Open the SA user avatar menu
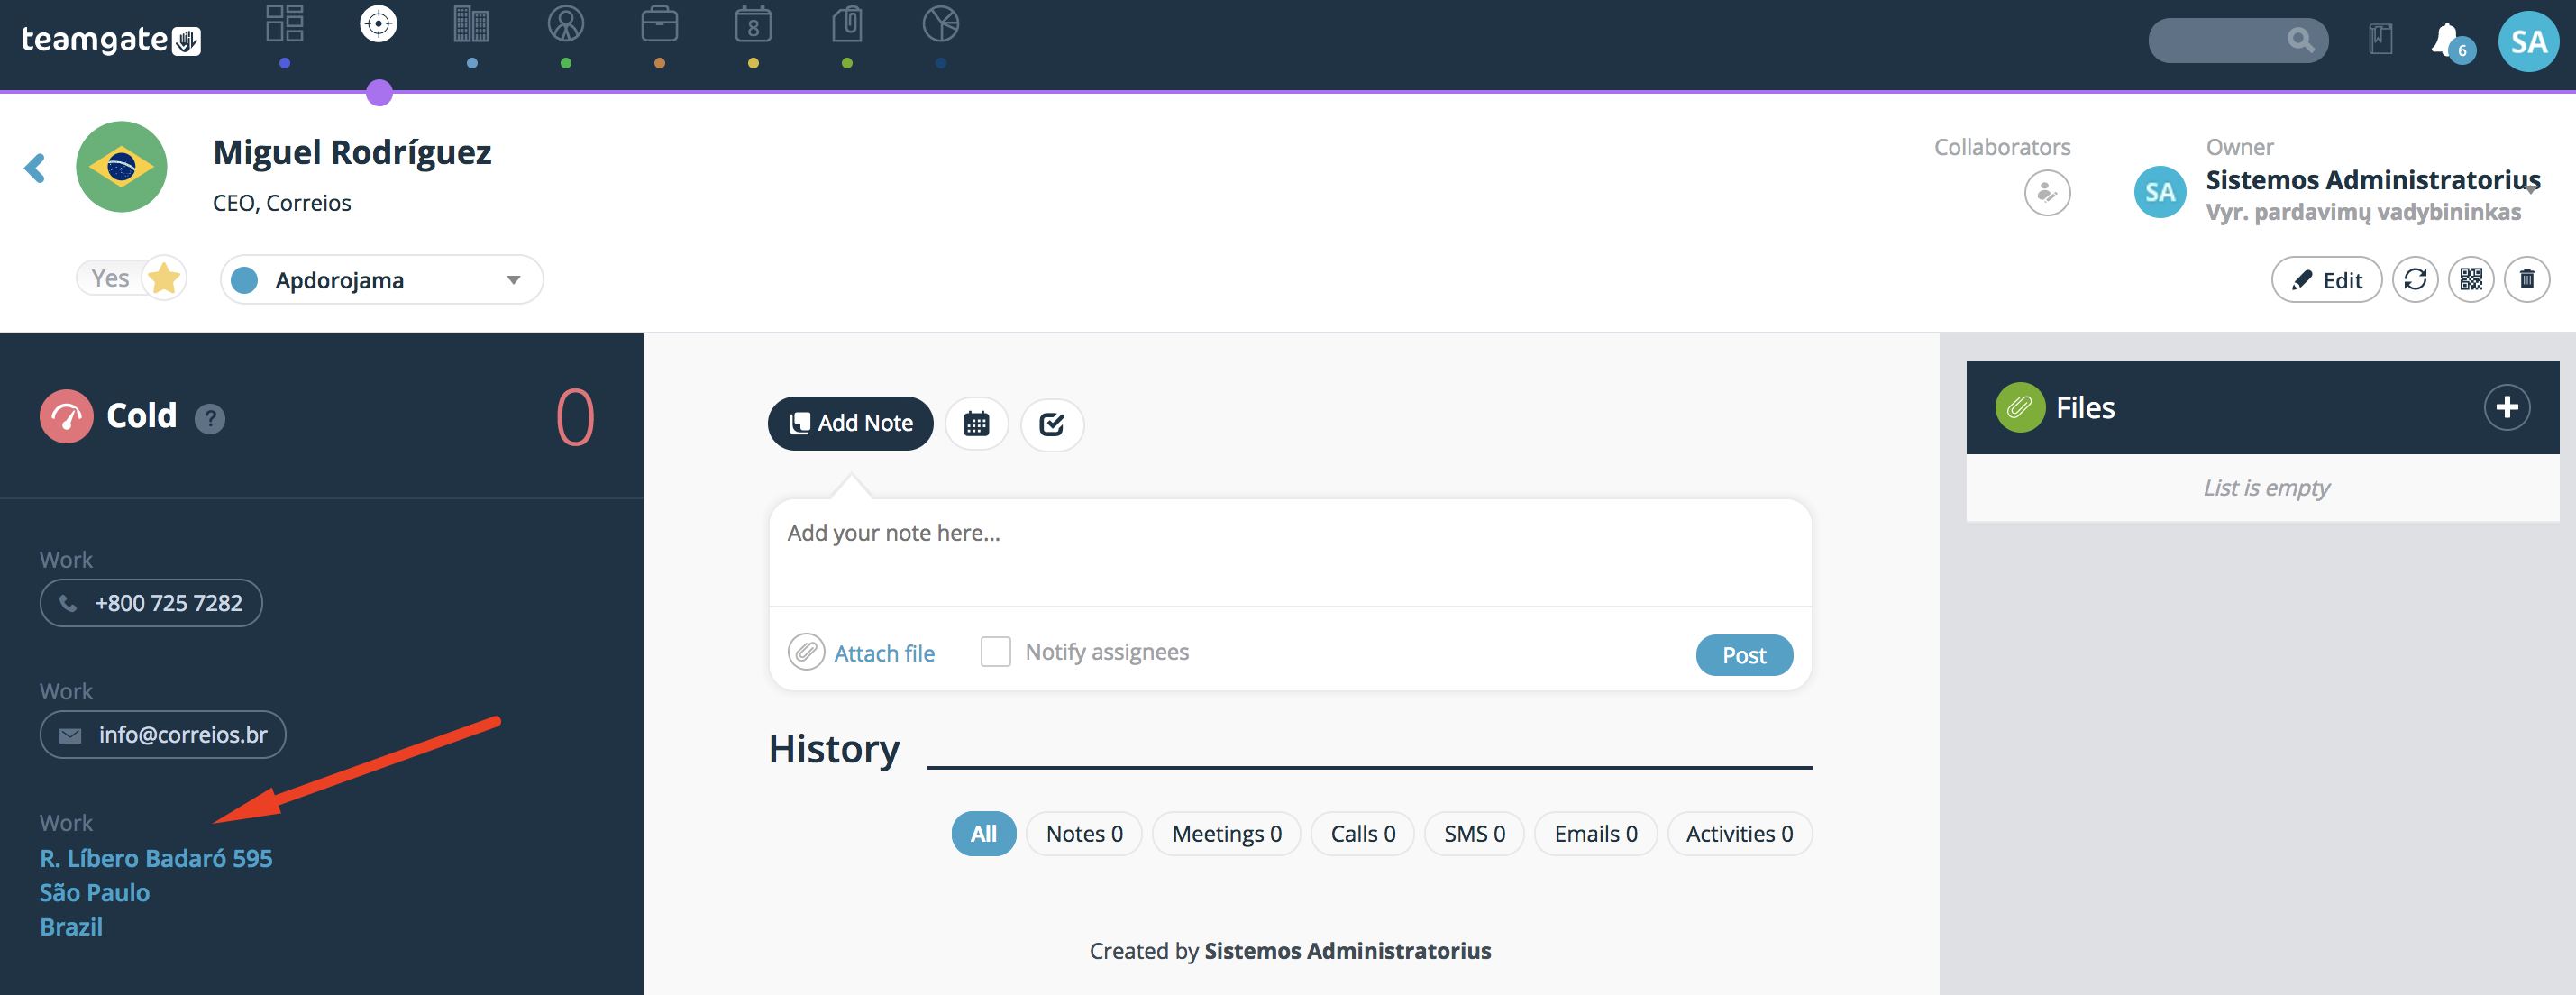Image resolution: width=2576 pixels, height=995 pixels. tap(2528, 42)
